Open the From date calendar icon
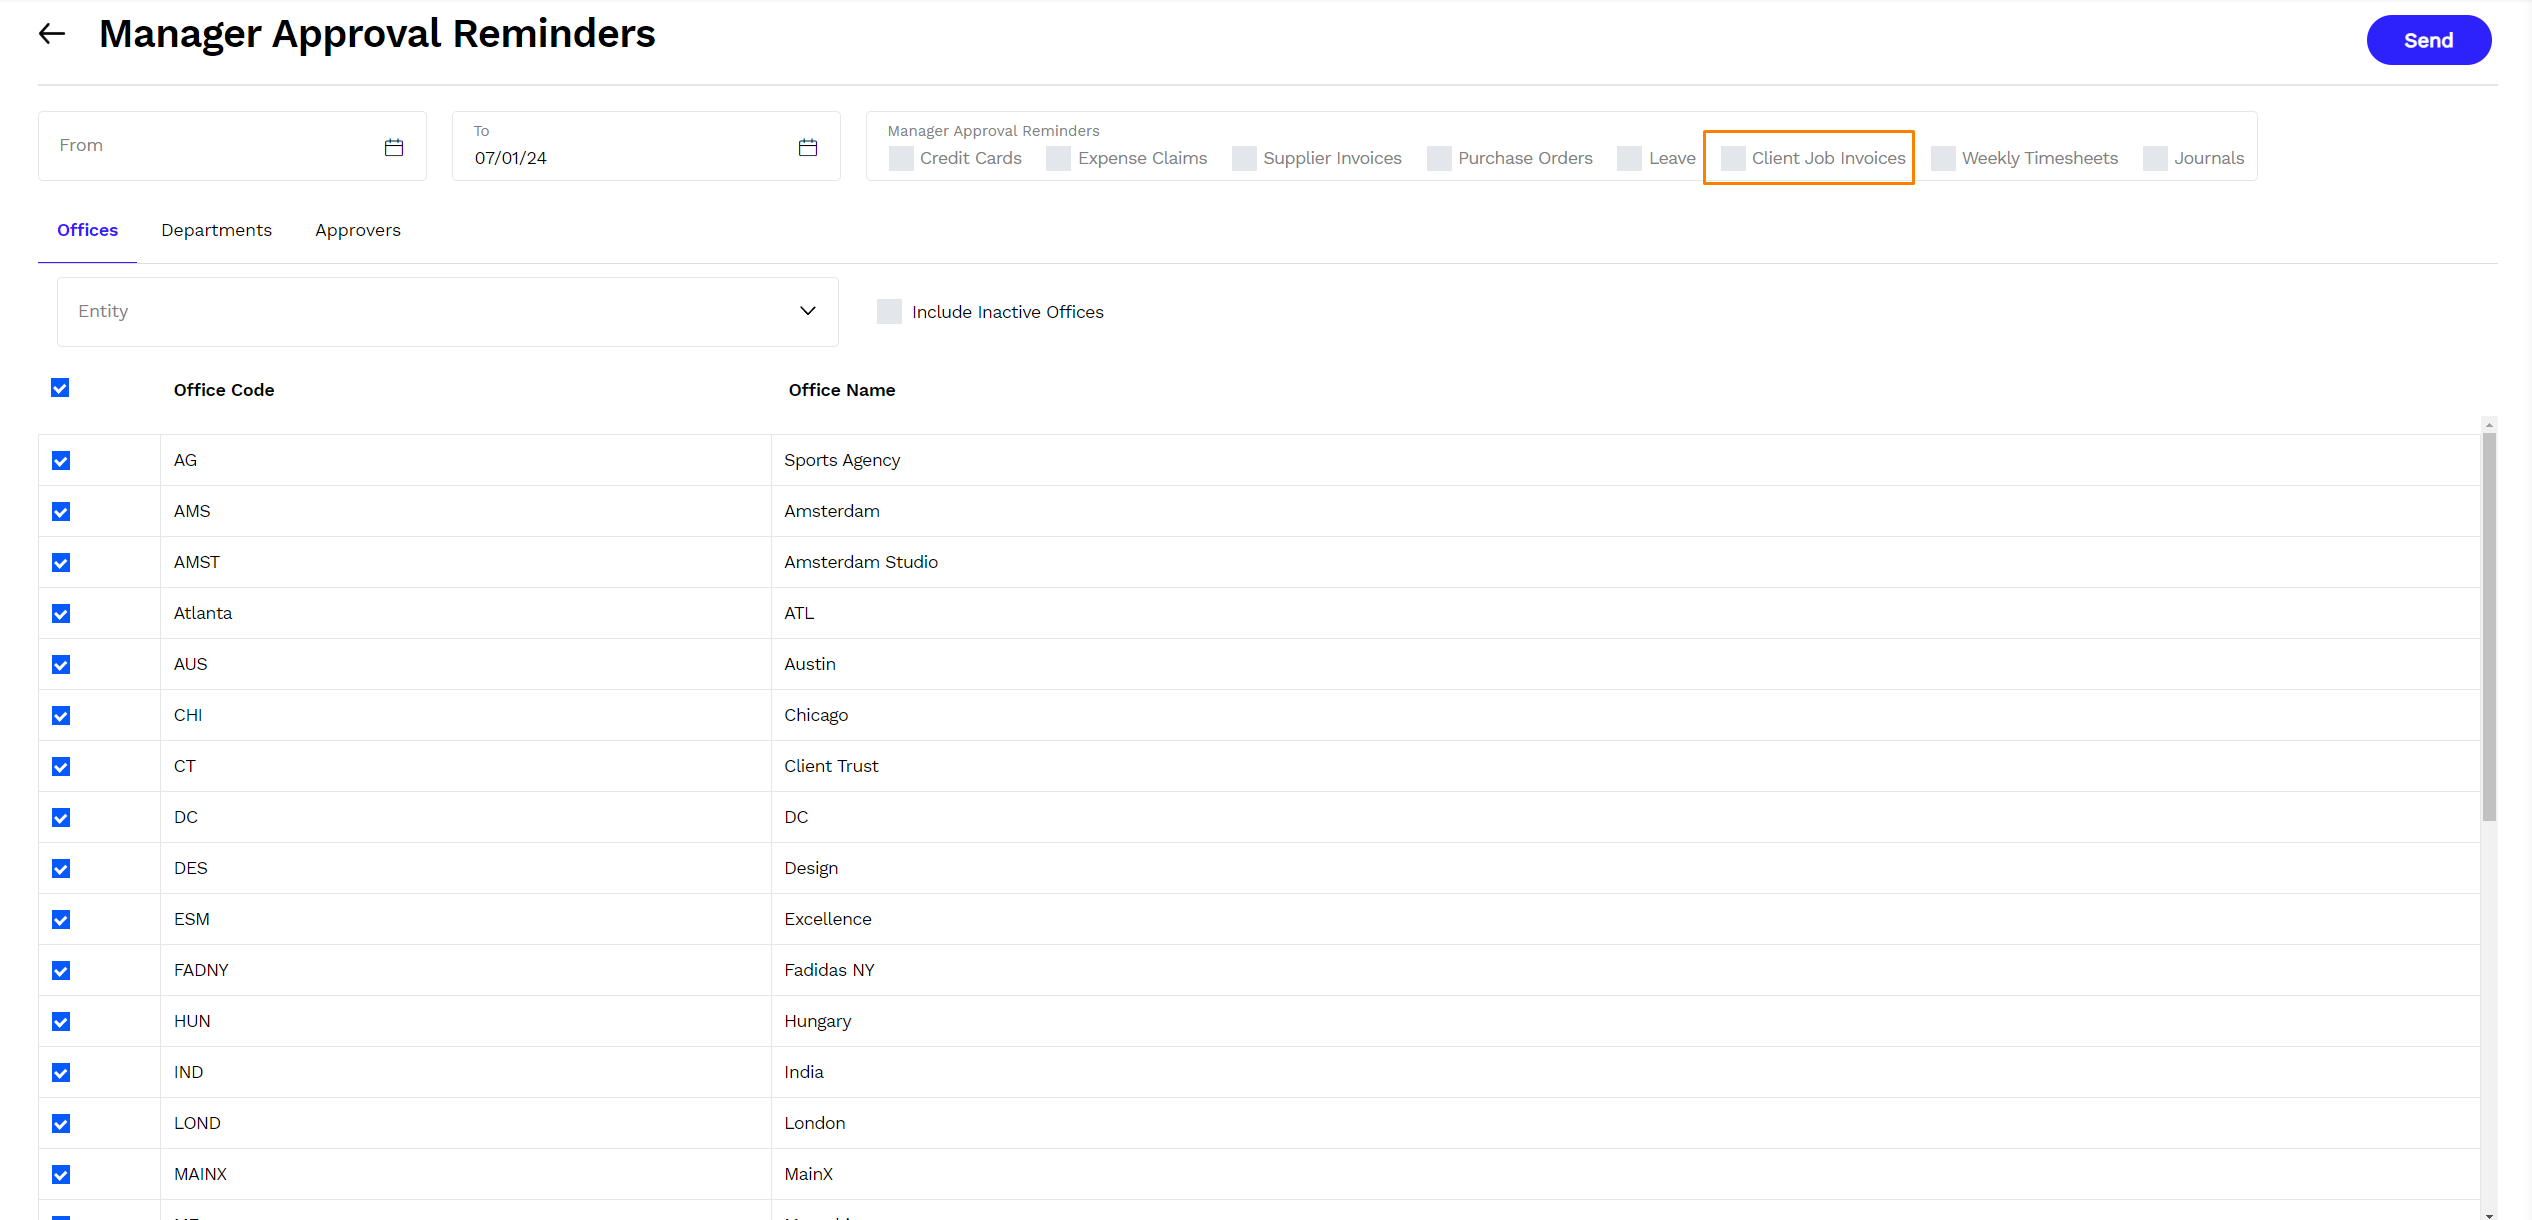Viewport: 2532px width, 1220px height. pyautogui.click(x=394, y=147)
